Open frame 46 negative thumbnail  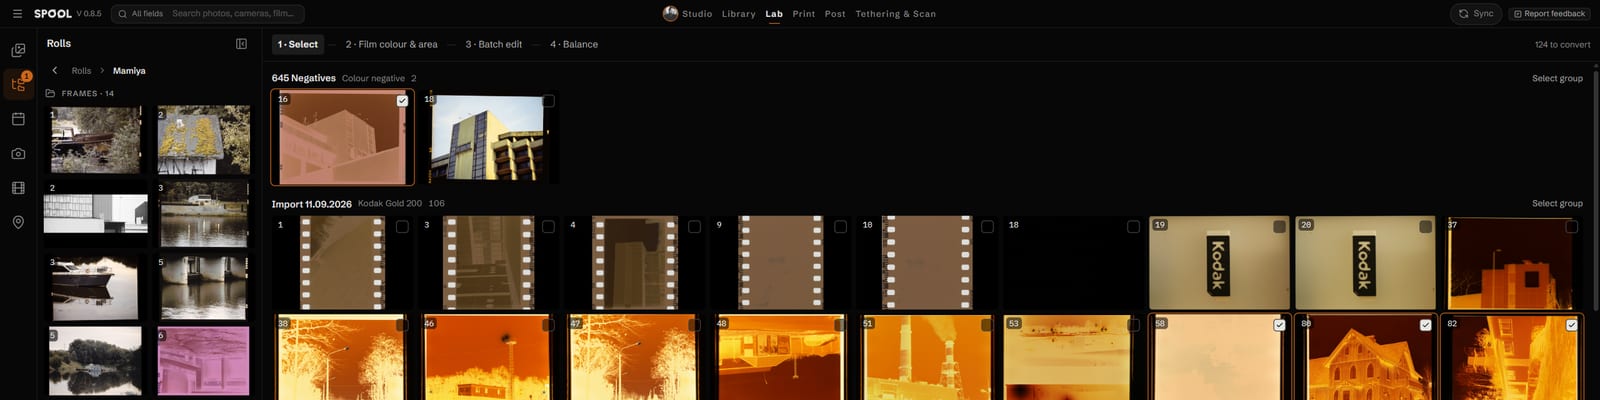pyautogui.click(x=488, y=358)
